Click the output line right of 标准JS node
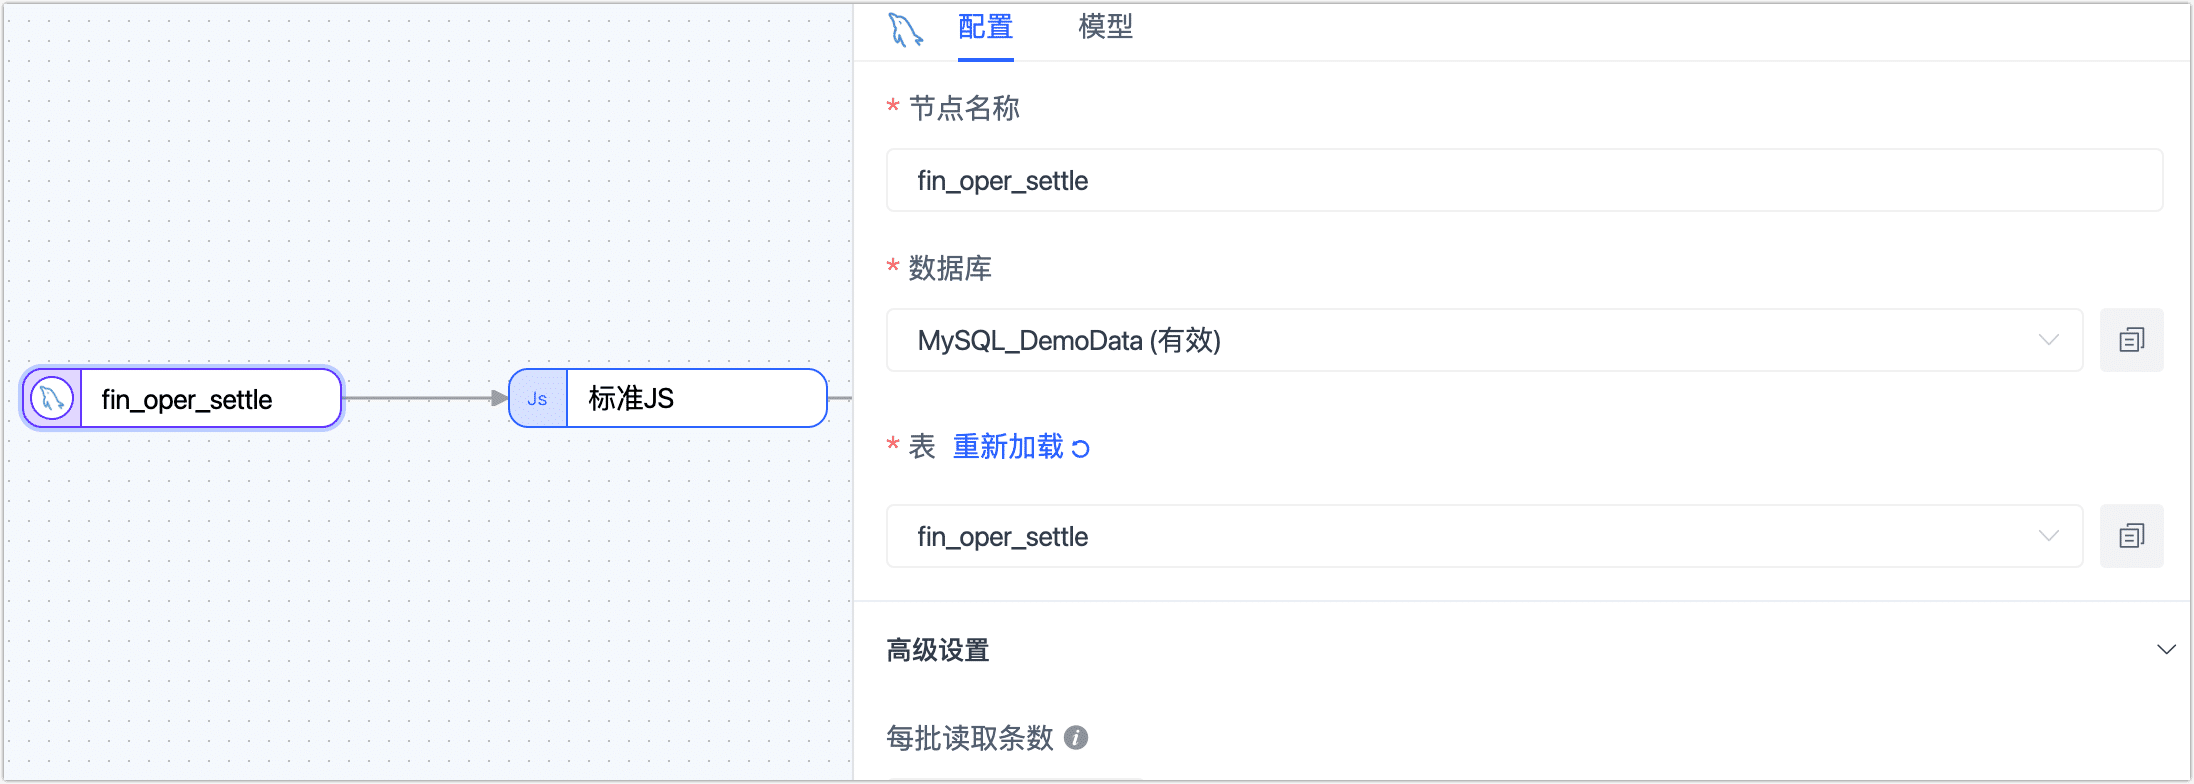The height and width of the screenshot is (784, 2194). [x=840, y=398]
